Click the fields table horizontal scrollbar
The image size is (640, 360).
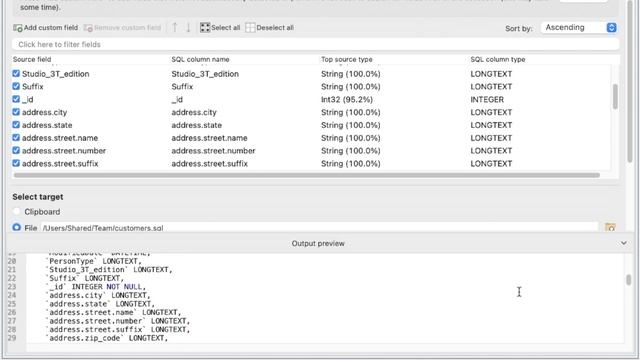click(307, 175)
